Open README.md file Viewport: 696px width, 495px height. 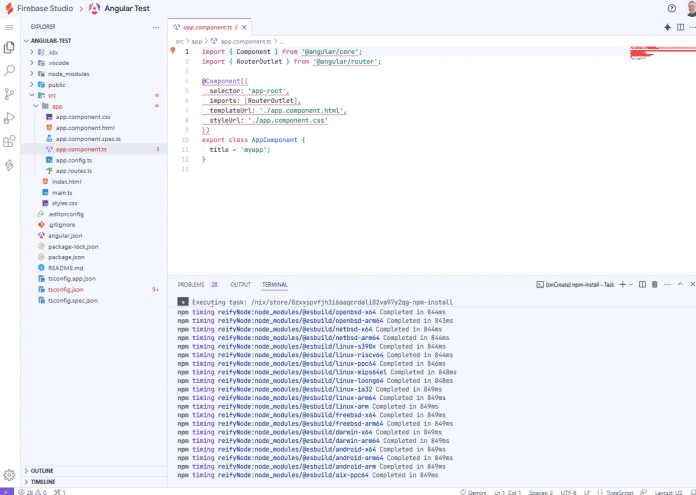(x=66, y=268)
